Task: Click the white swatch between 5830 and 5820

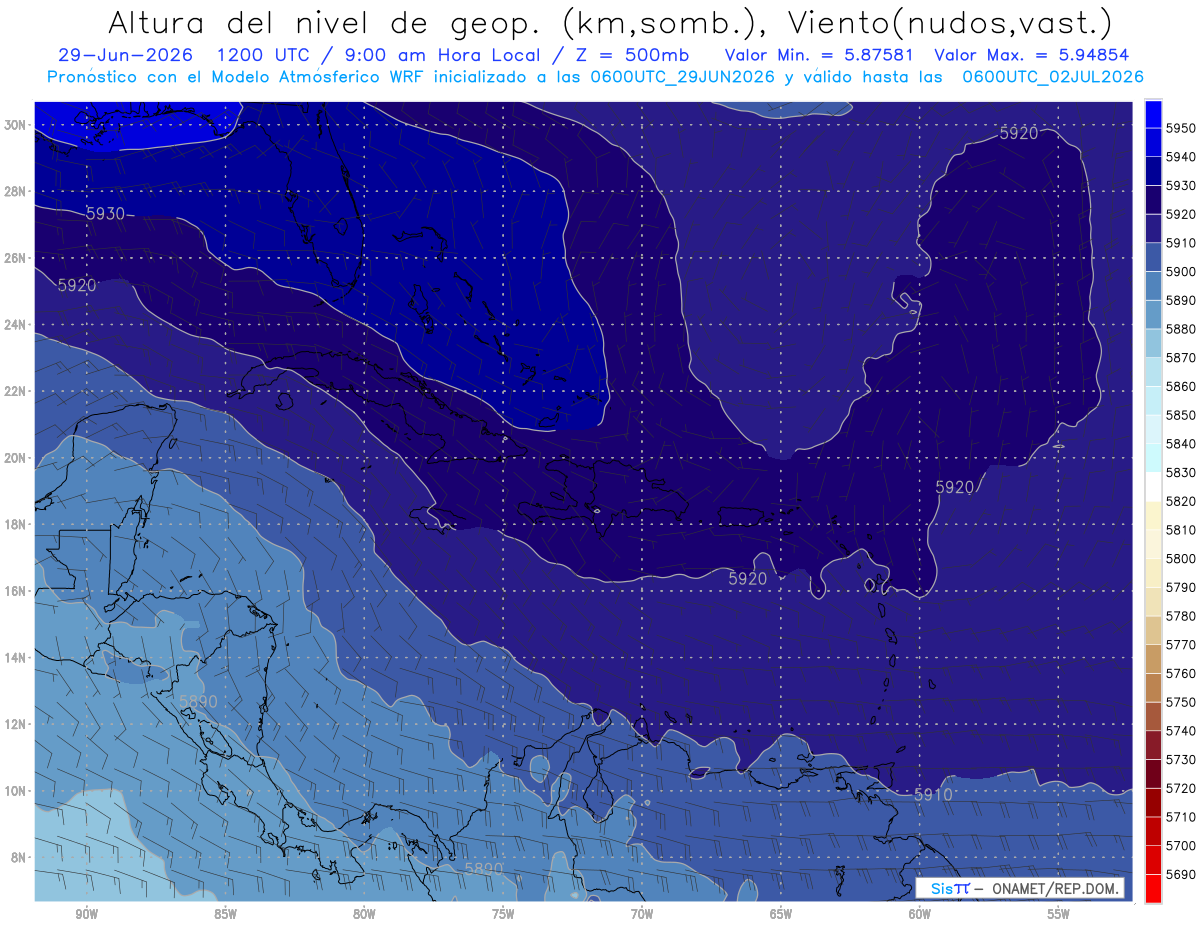Action: pos(1153,487)
